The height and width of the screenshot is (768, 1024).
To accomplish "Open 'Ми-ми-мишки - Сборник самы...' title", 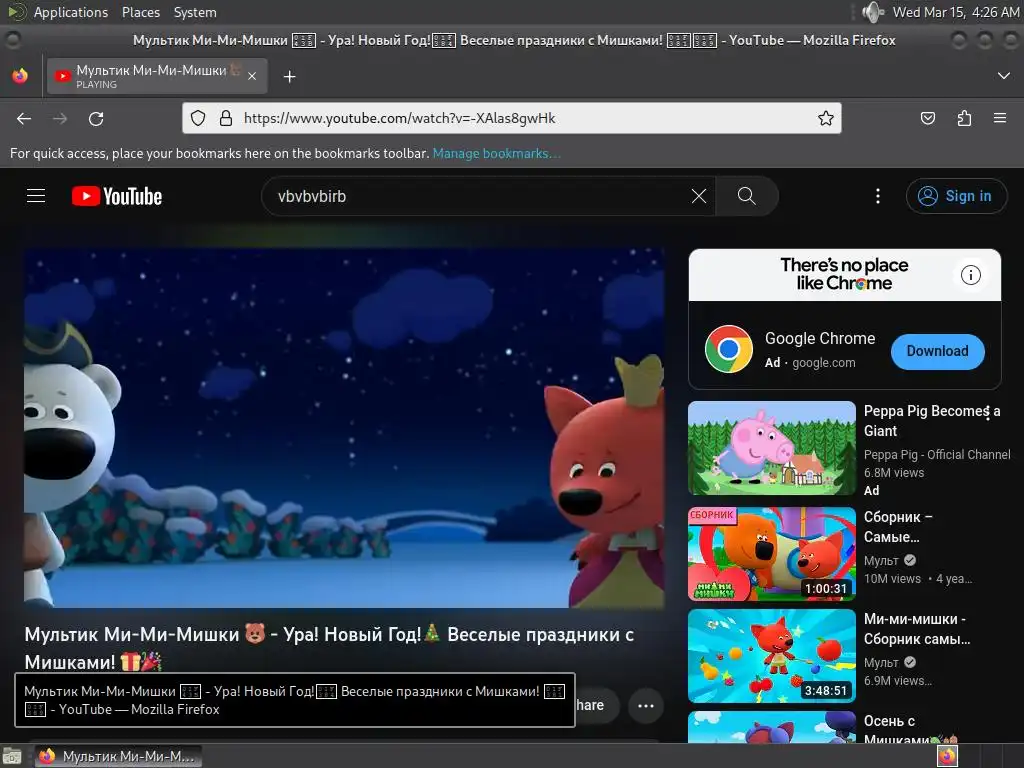I will pos(917,629).
